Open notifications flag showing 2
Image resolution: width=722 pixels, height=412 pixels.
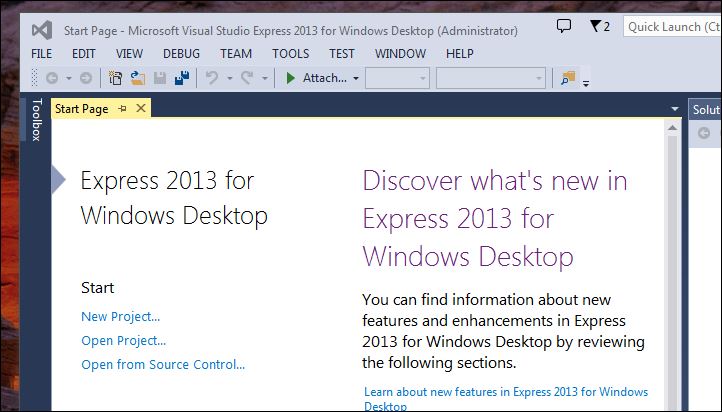(600, 26)
